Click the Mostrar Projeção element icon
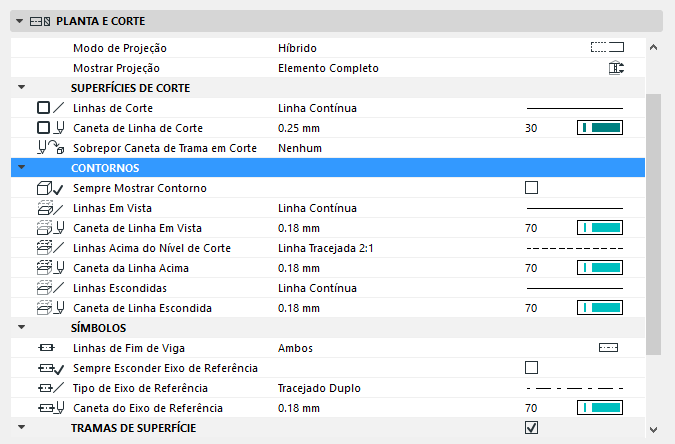This screenshot has height=444, width=675. pyautogui.click(x=616, y=68)
